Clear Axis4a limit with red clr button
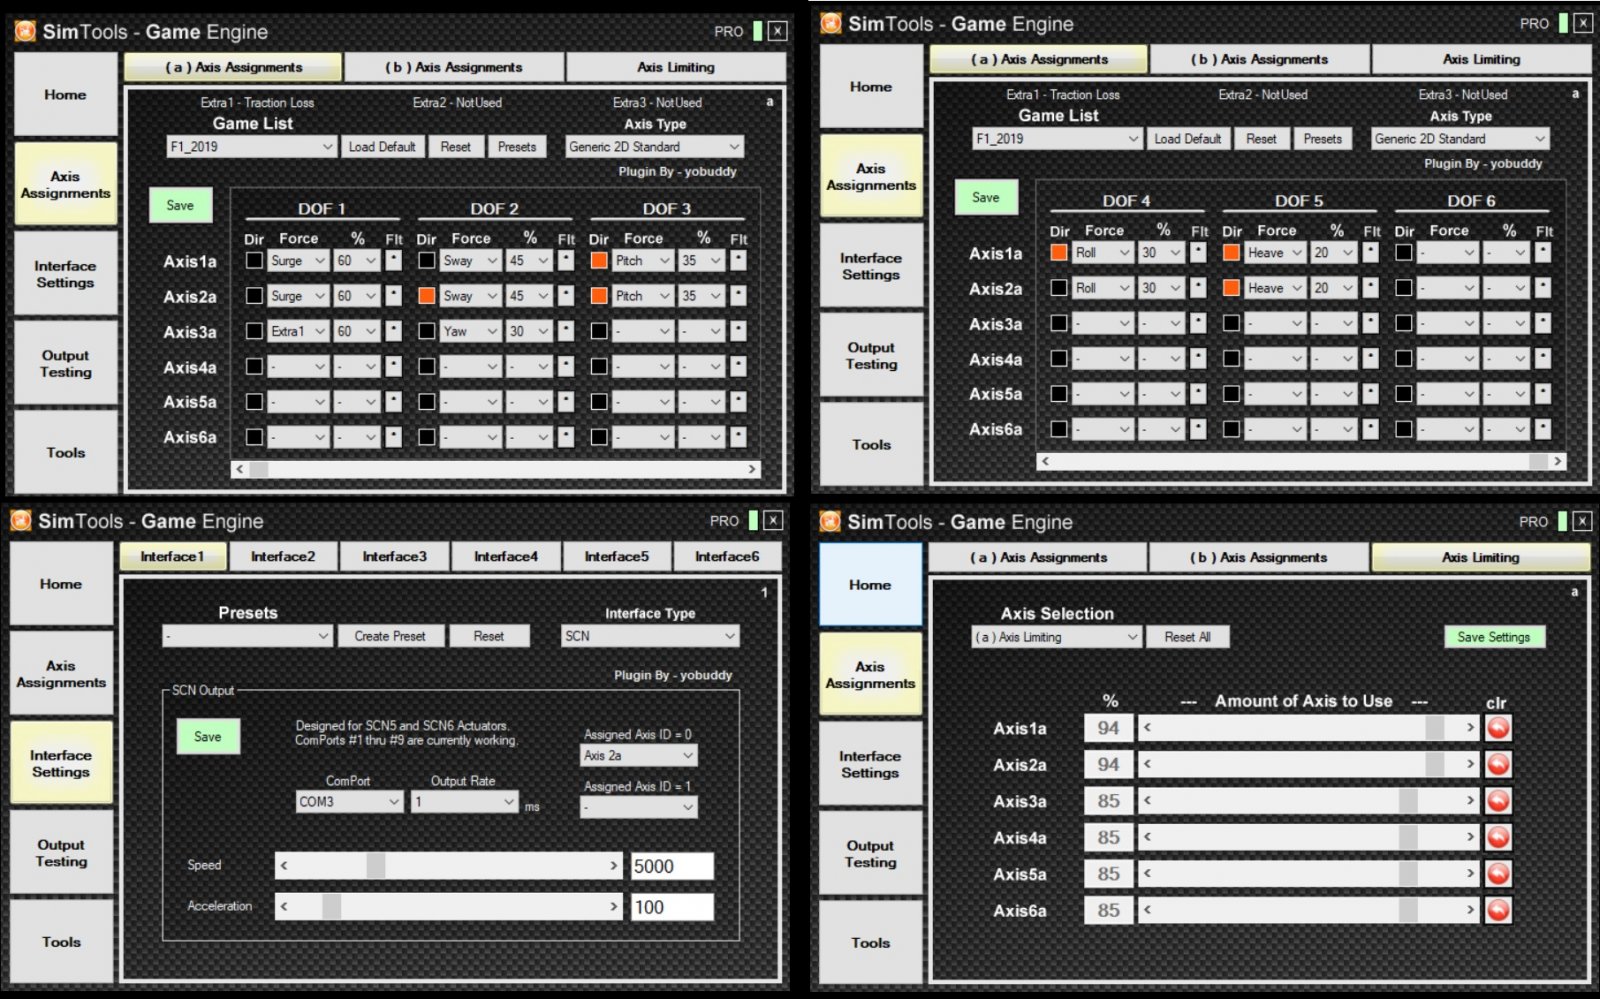 tap(1497, 837)
